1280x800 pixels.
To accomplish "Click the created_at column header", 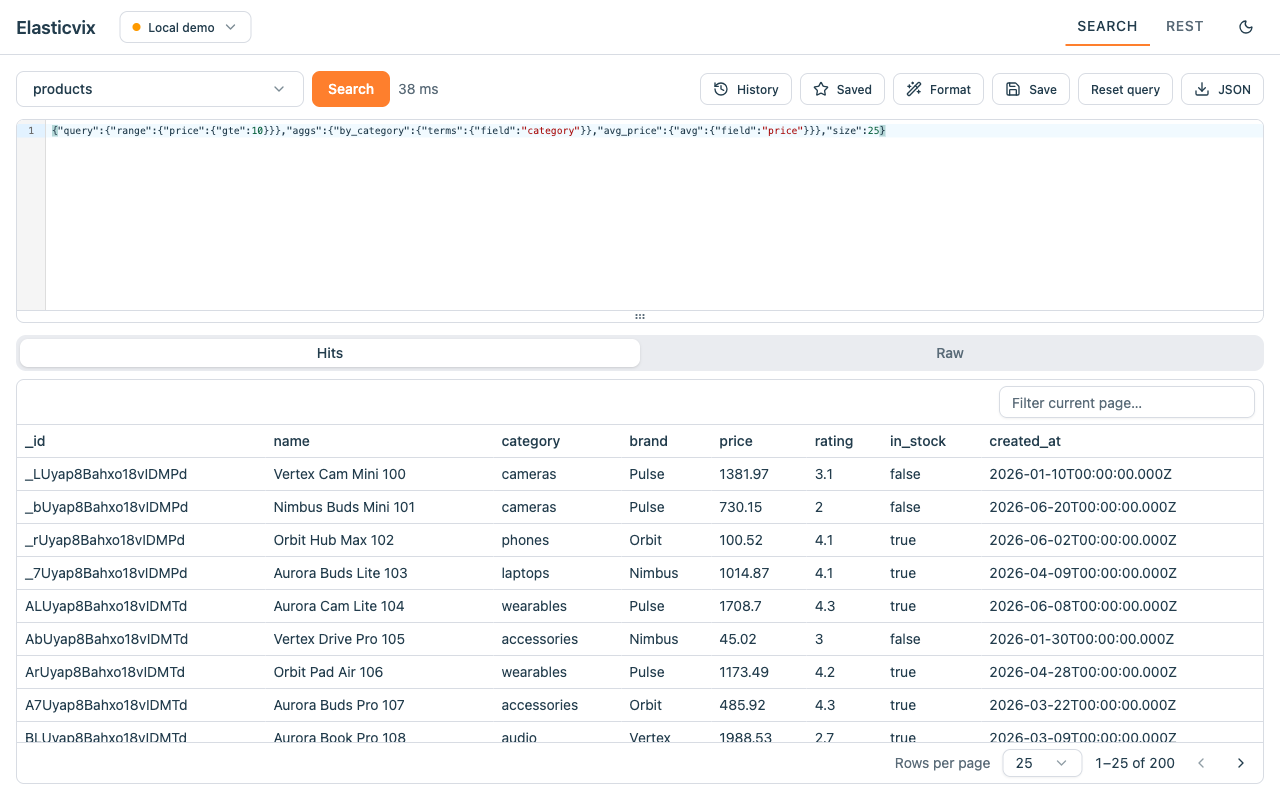I will tap(1025, 441).
